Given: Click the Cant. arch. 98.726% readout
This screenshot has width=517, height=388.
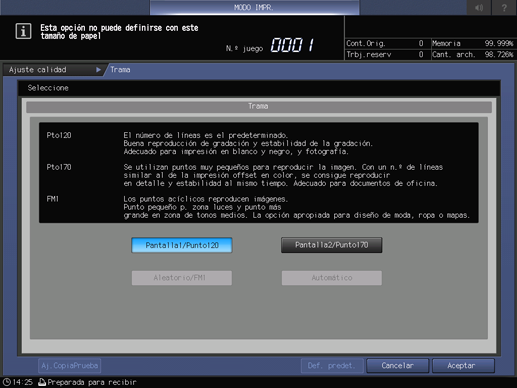Looking at the screenshot, I should tap(473, 54).
